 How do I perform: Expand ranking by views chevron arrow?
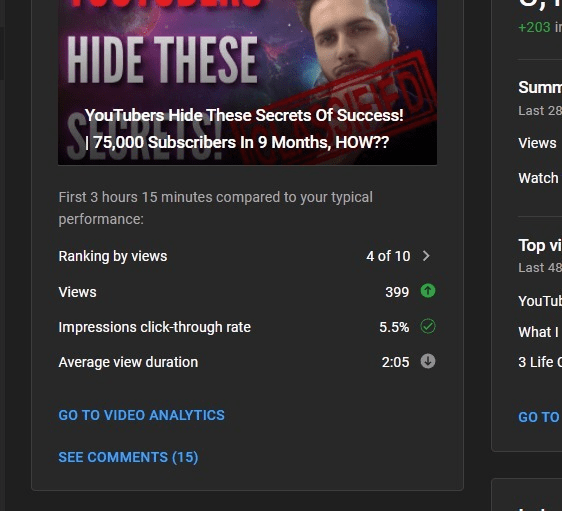tap(426, 256)
